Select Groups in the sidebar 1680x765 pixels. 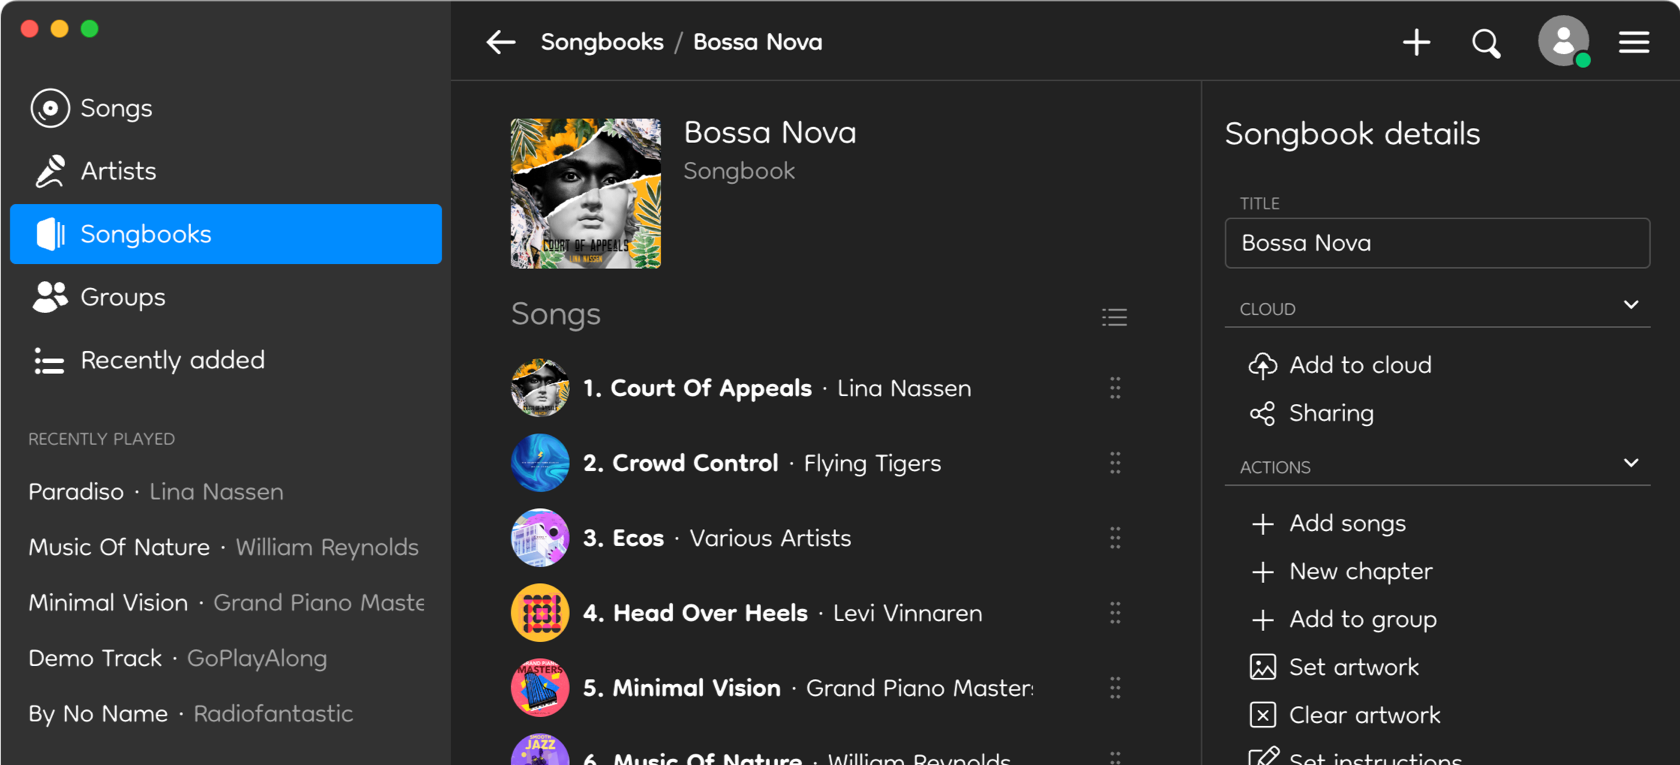pos(122,297)
